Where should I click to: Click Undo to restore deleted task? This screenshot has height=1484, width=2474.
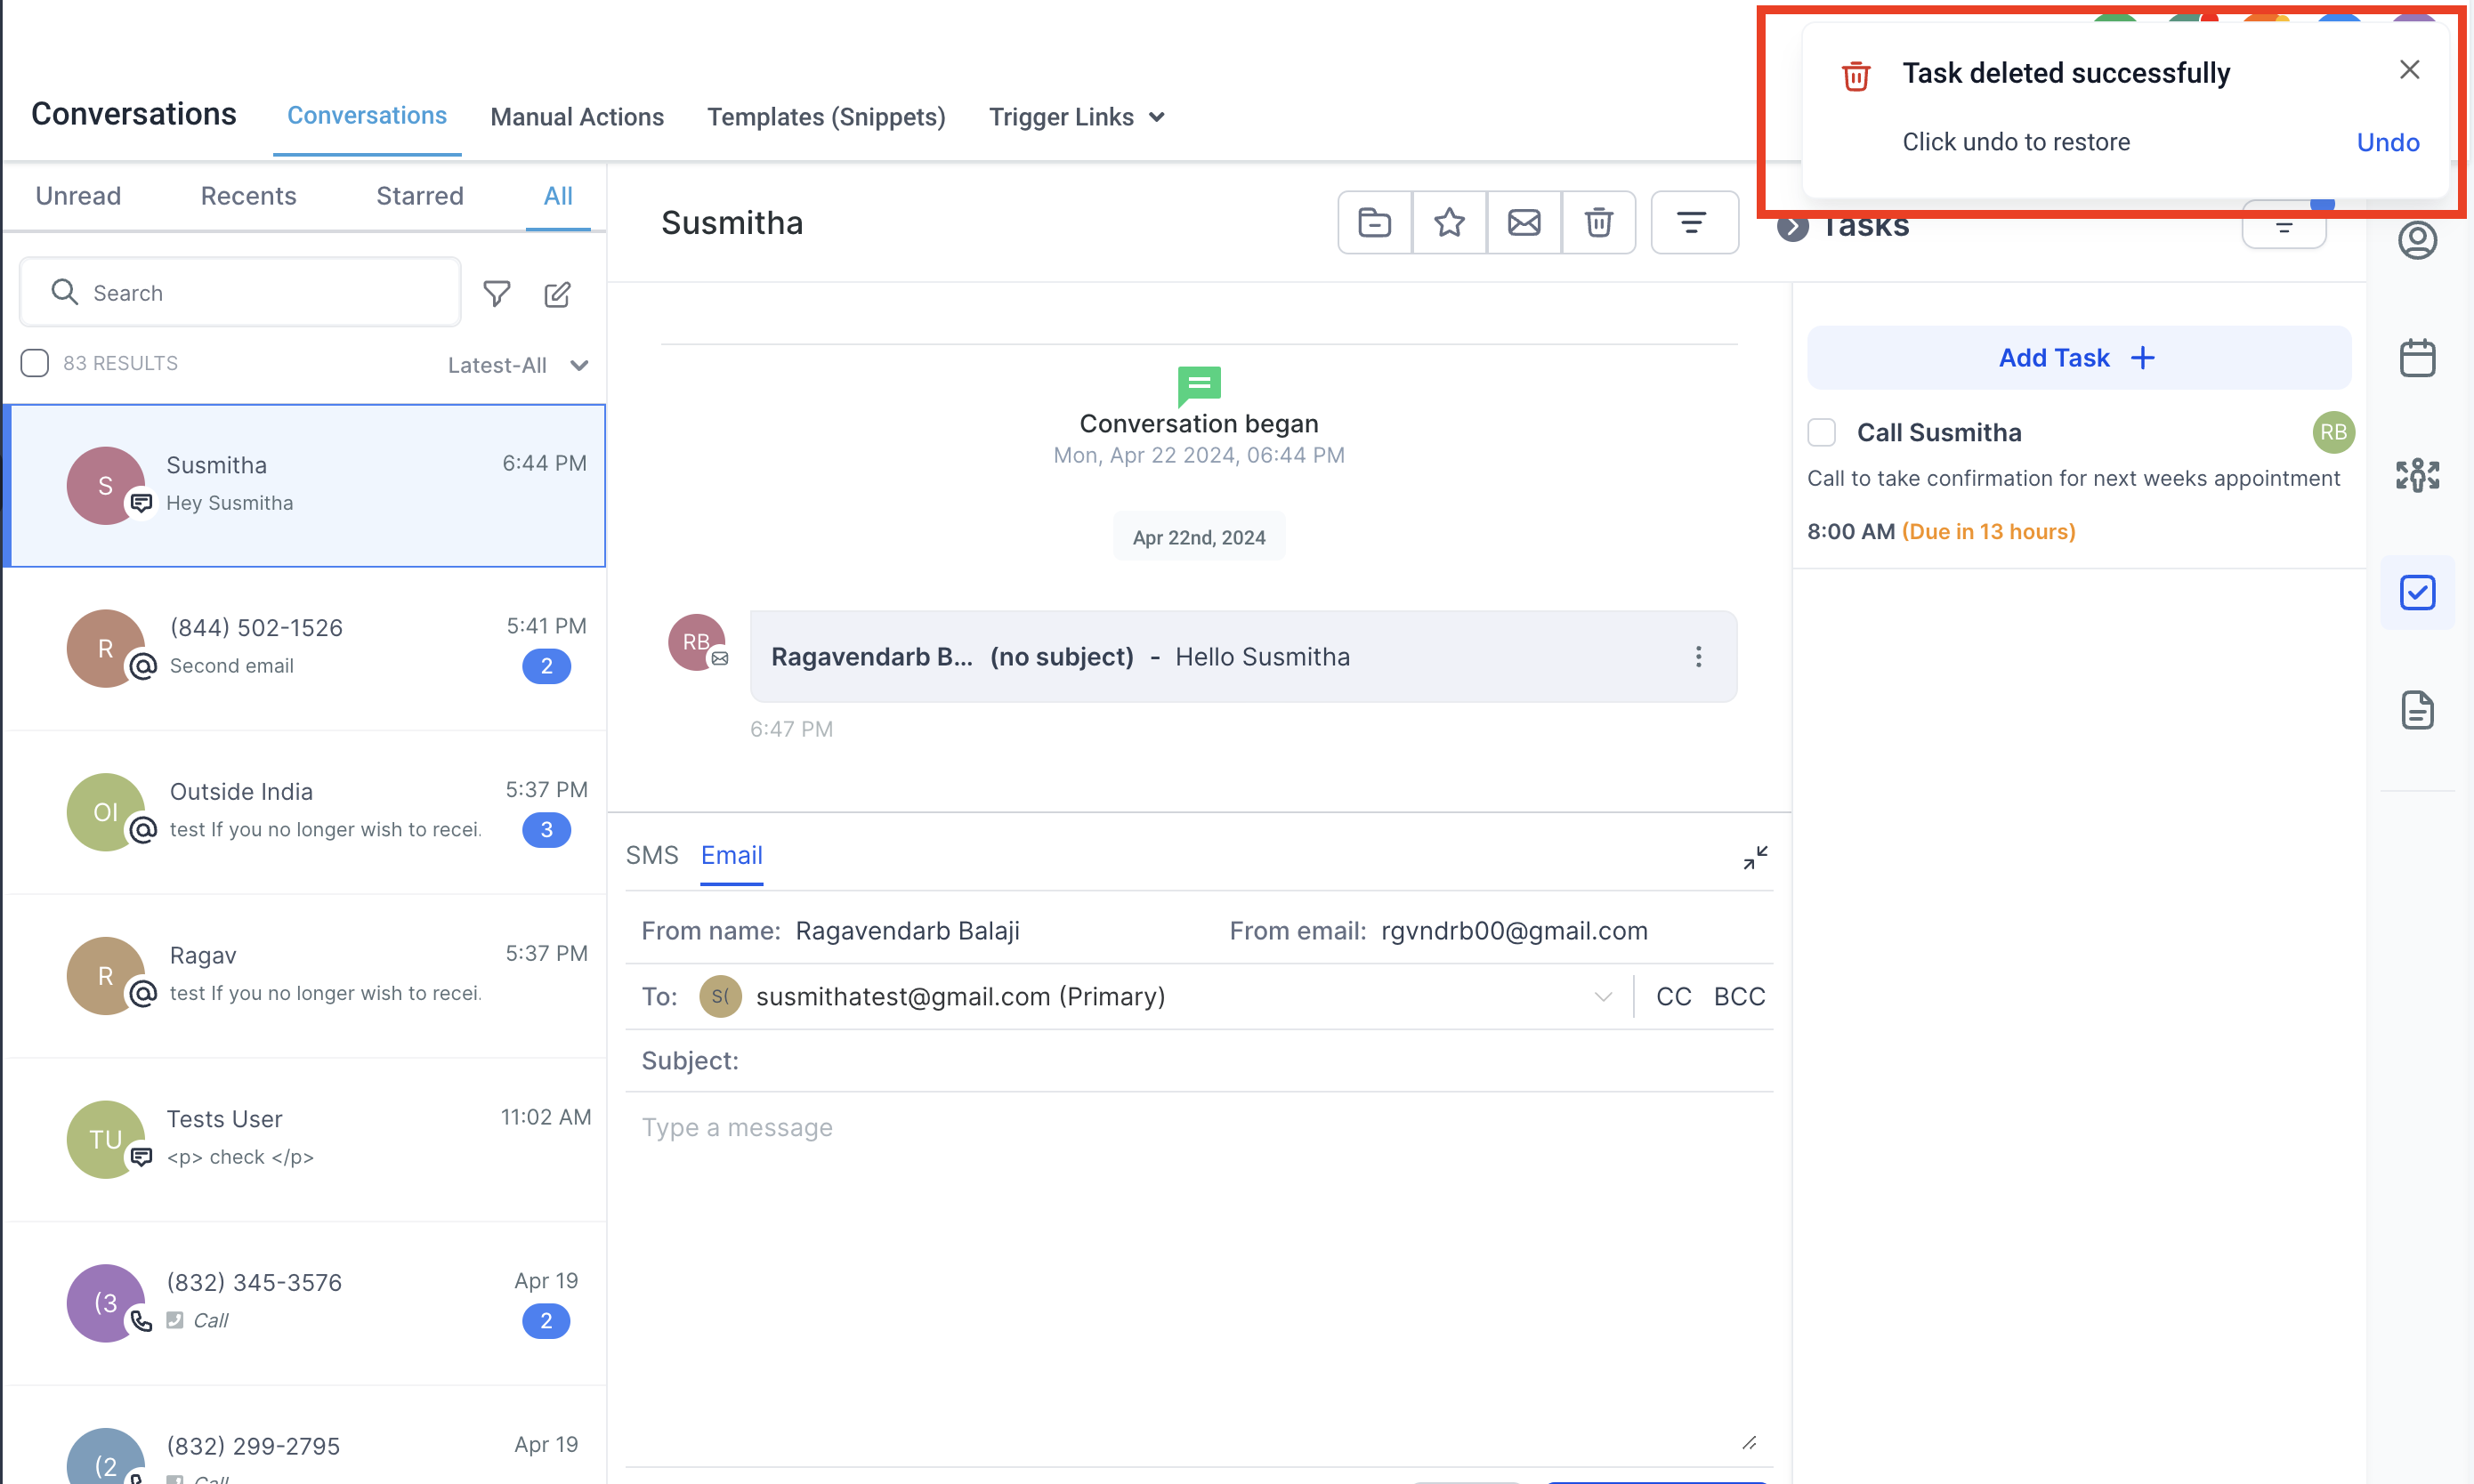(2387, 142)
